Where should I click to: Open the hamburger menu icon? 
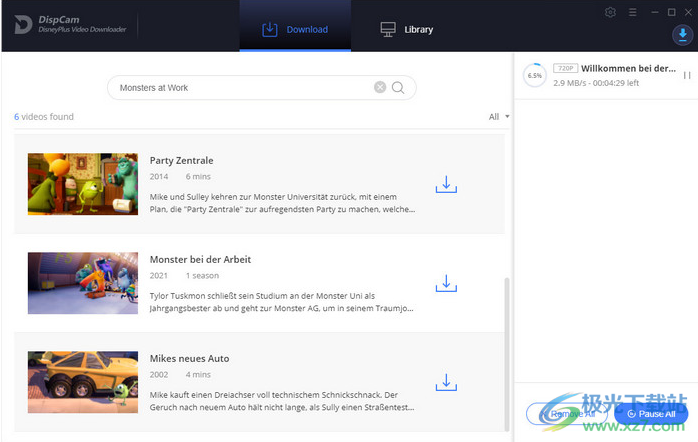pos(633,12)
